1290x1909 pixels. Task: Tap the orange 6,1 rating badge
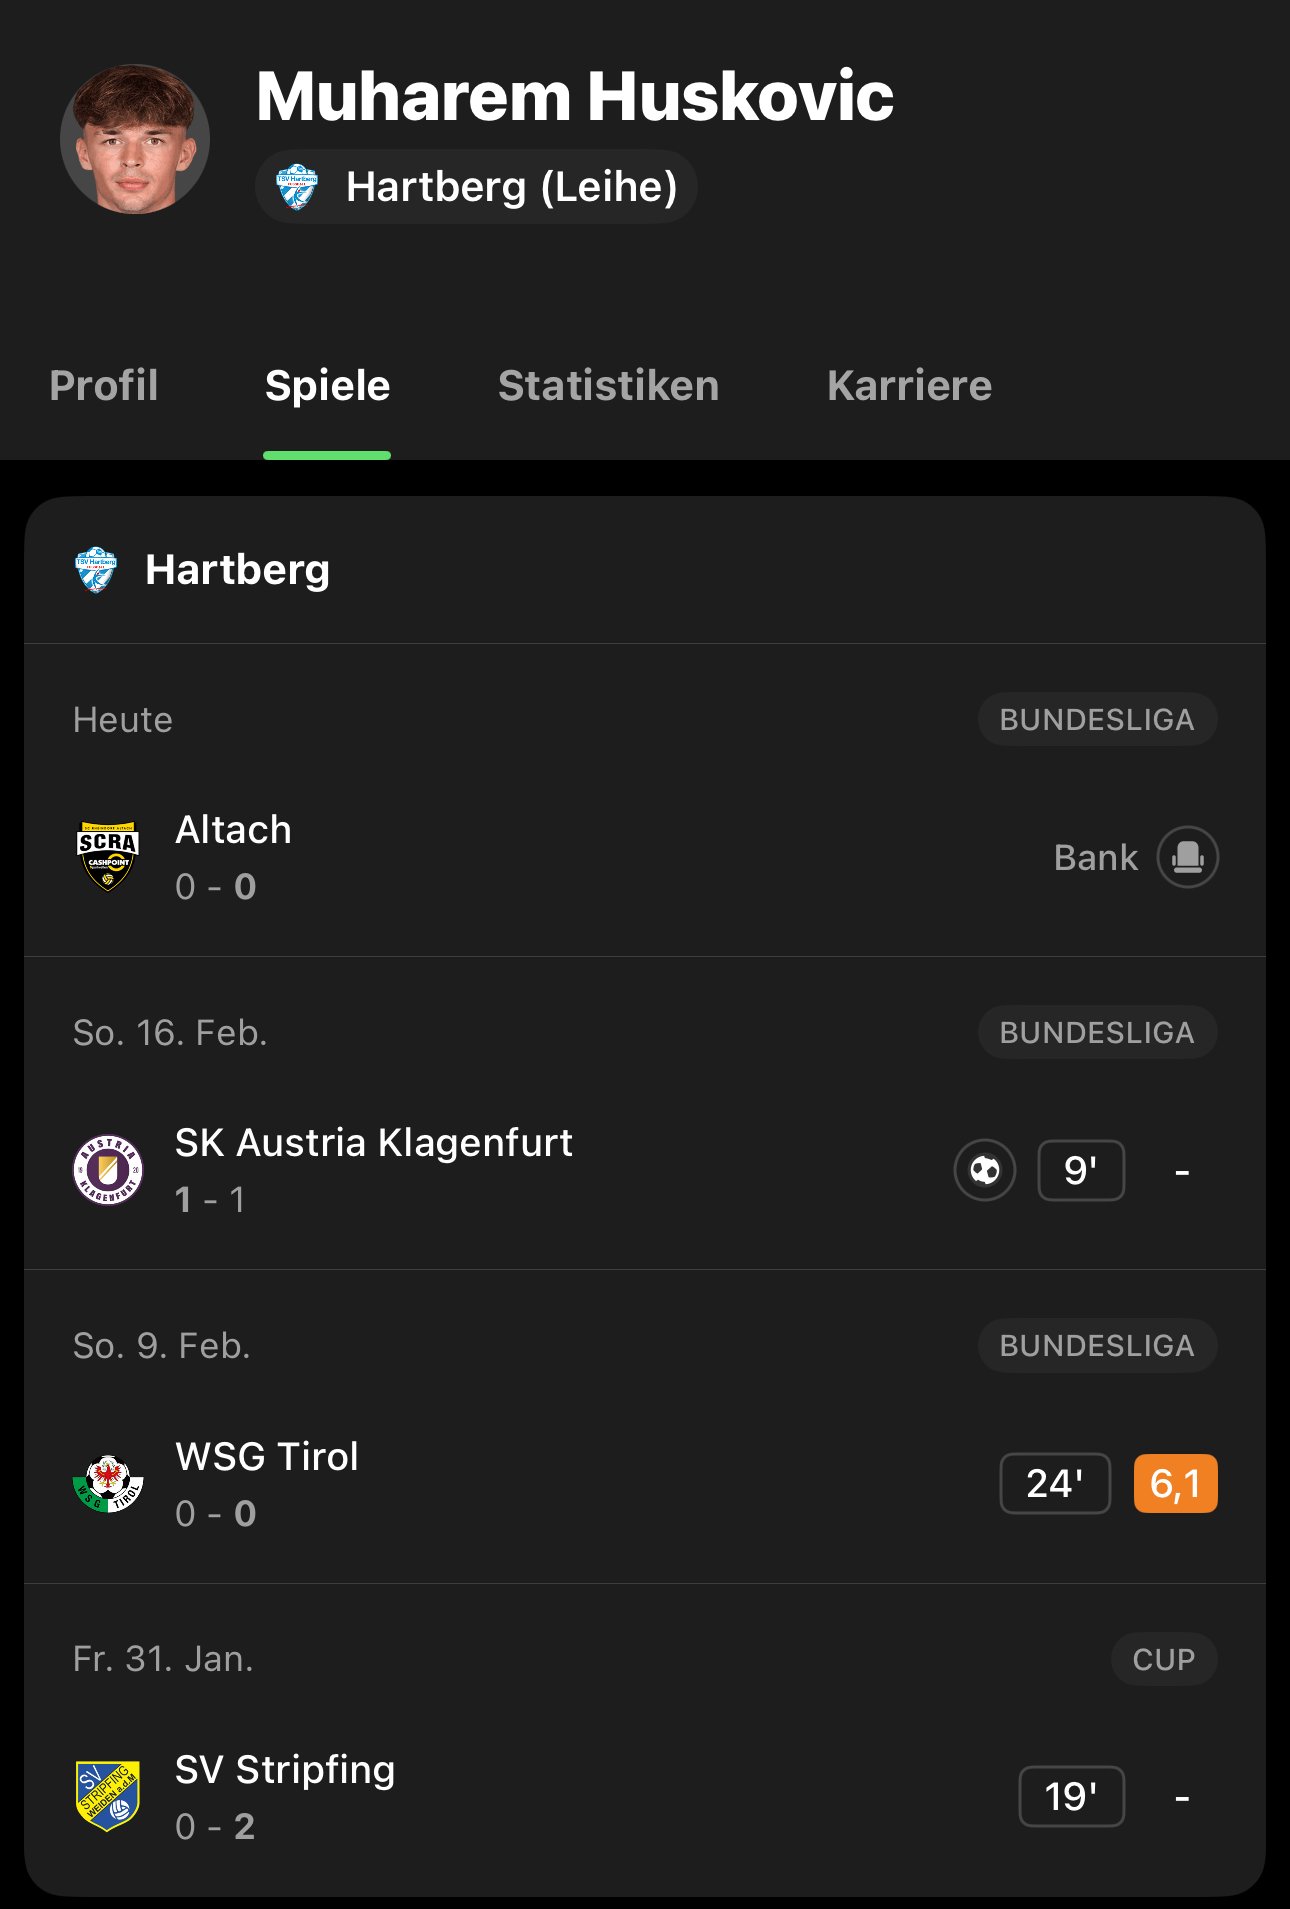[1176, 1484]
